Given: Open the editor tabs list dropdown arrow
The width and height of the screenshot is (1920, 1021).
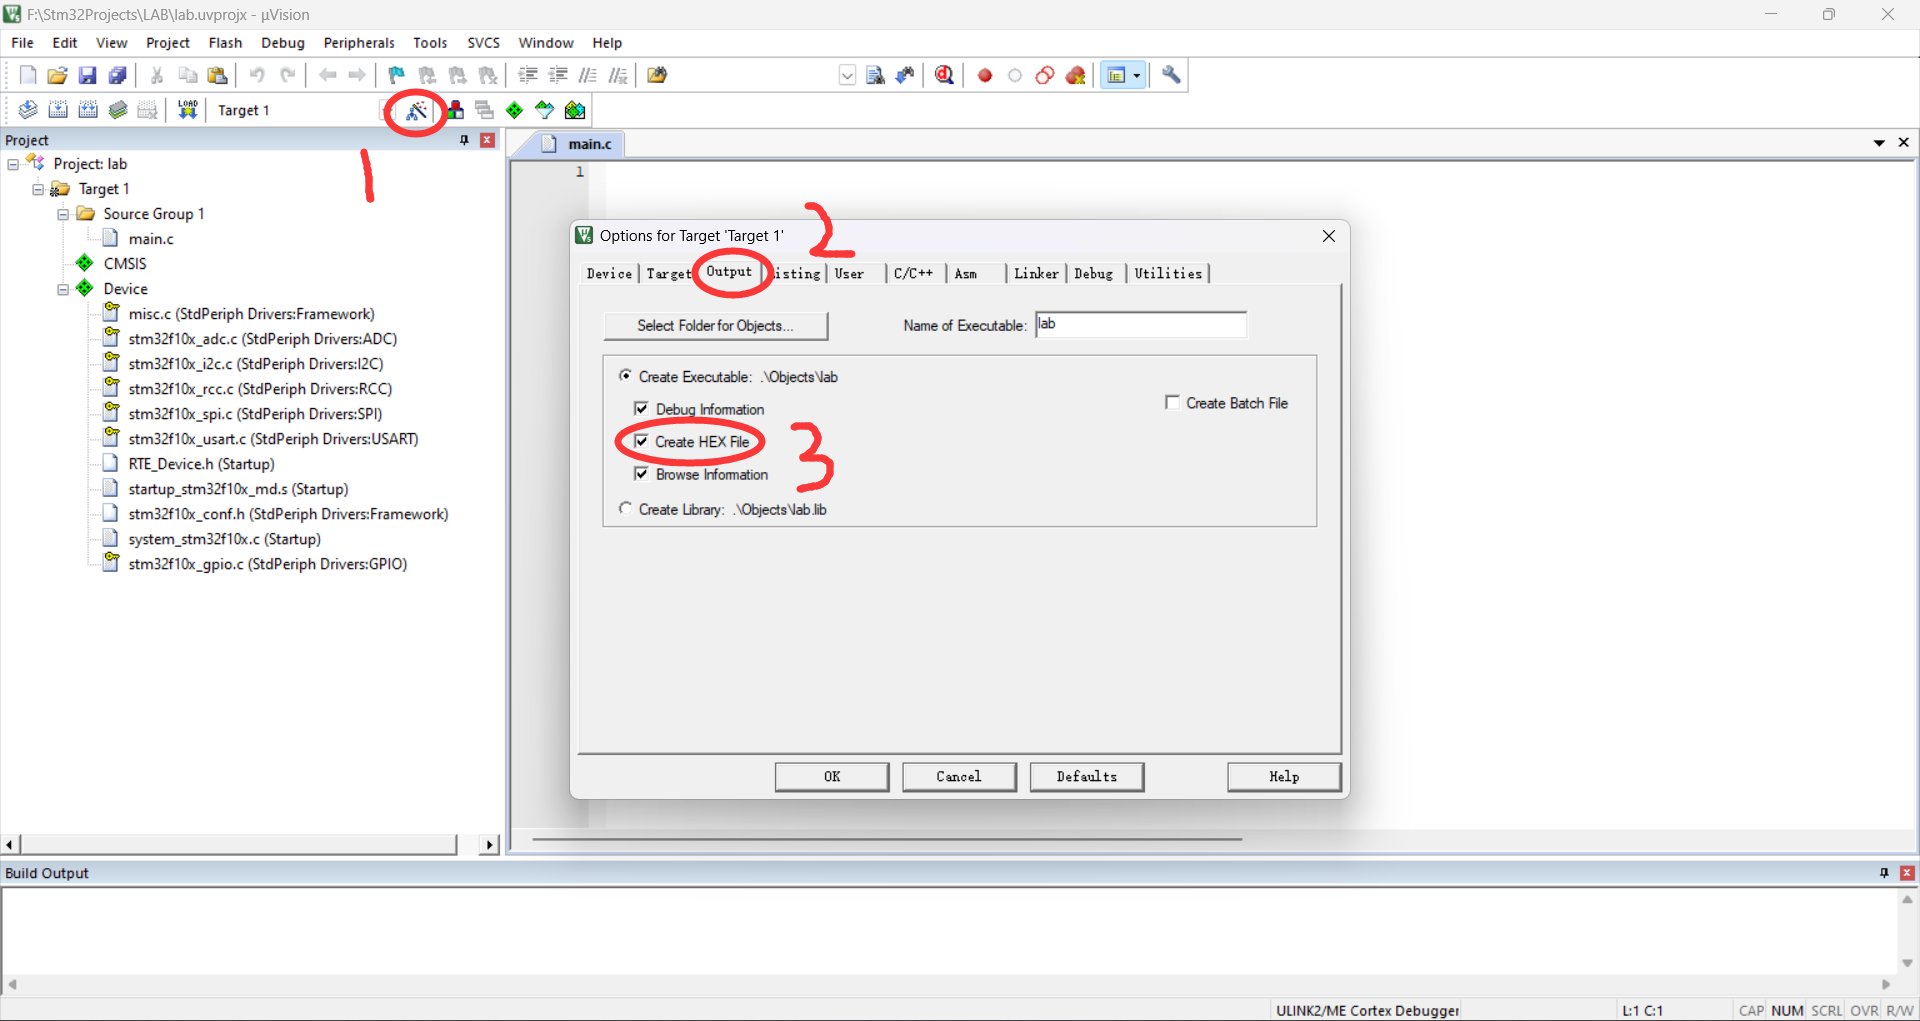Looking at the screenshot, I should (1879, 143).
